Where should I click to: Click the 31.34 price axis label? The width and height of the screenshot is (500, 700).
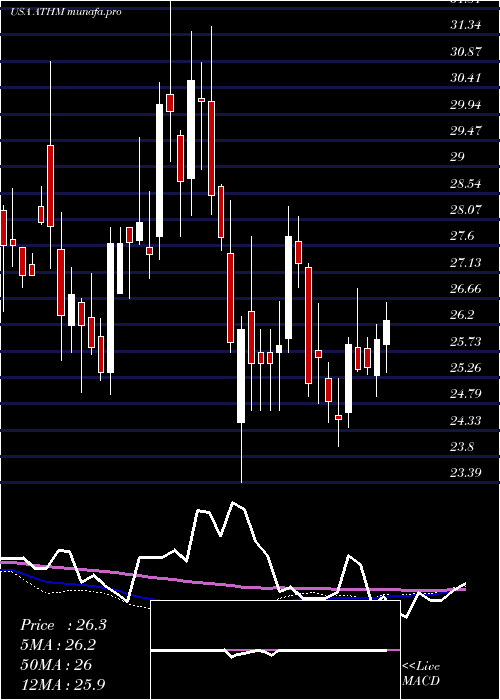tap(466, 25)
